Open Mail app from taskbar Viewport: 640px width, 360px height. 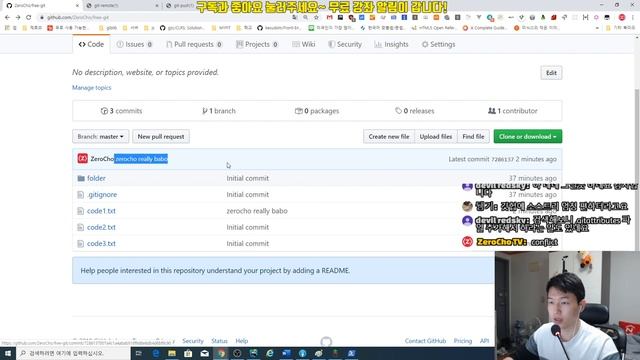pos(204,353)
